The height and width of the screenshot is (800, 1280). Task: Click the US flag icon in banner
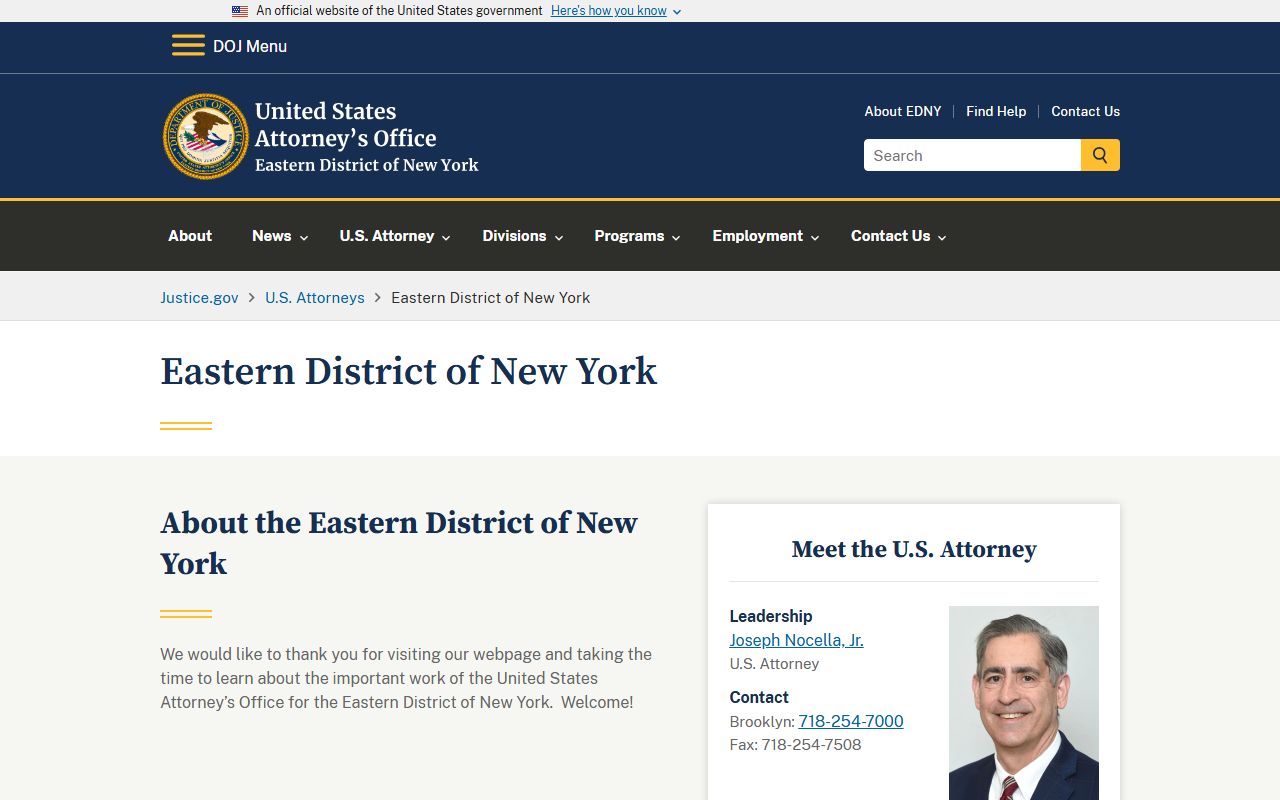240,11
